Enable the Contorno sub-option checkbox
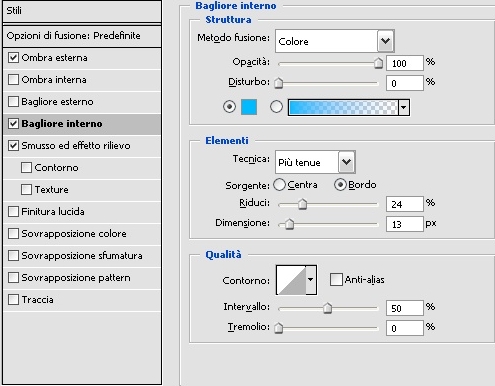 coord(26,168)
